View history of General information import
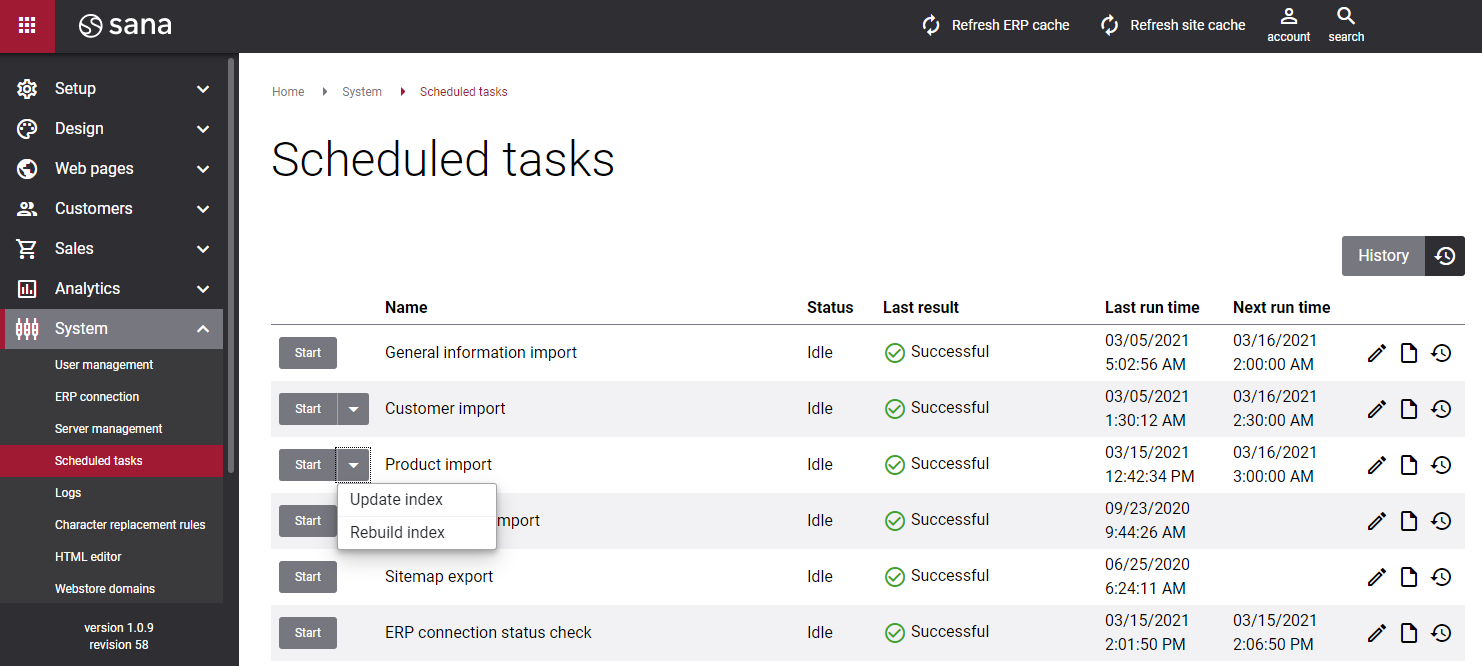The height and width of the screenshot is (666, 1482). pos(1441,353)
